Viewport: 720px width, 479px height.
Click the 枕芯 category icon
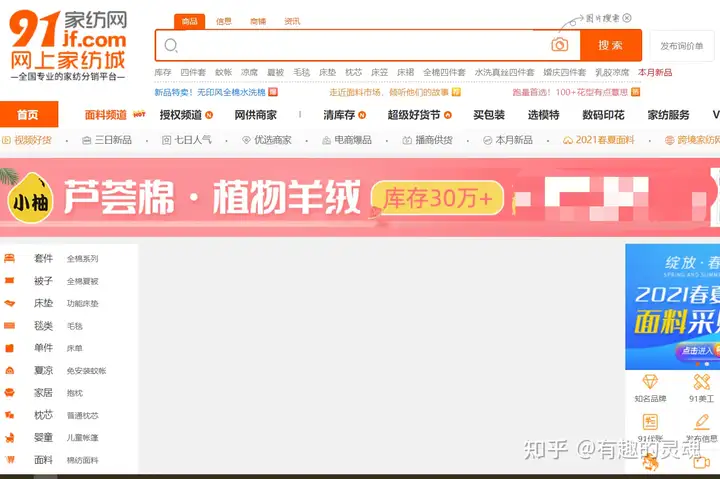point(10,415)
